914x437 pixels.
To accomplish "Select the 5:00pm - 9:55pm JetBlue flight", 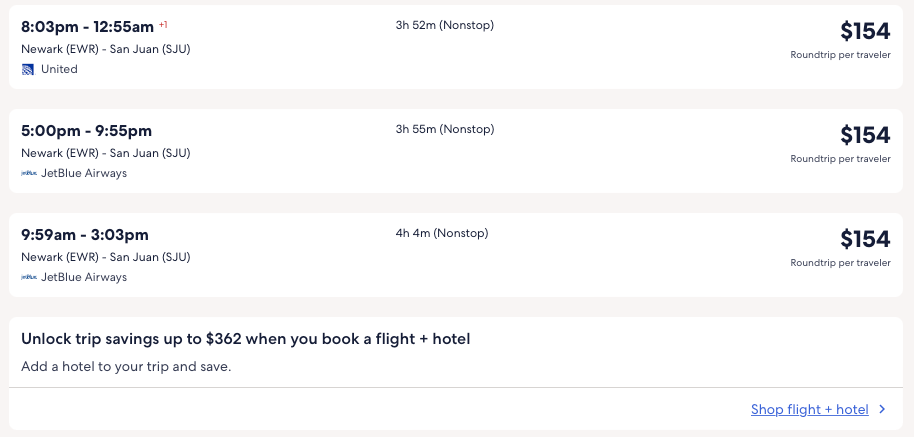I will [x=86, y=131].
